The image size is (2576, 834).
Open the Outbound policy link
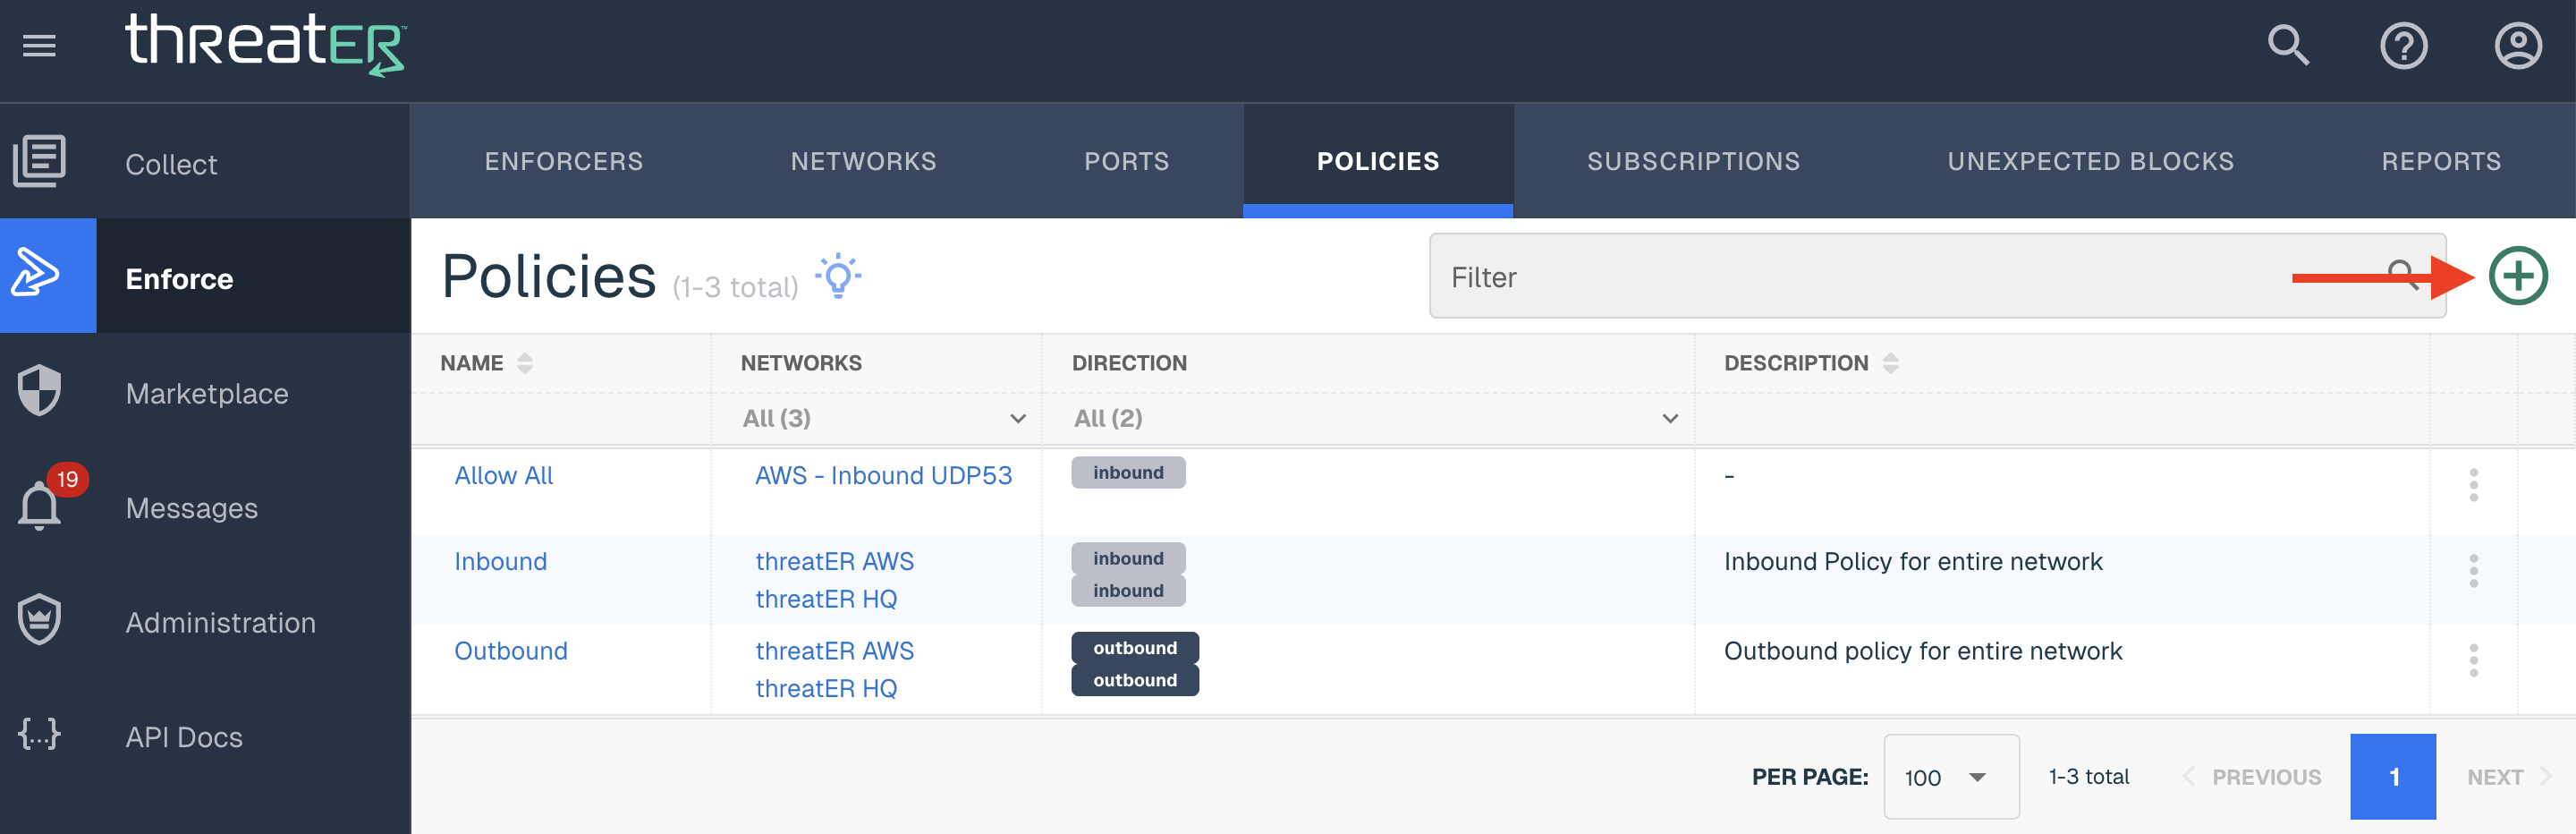[510, 651]
